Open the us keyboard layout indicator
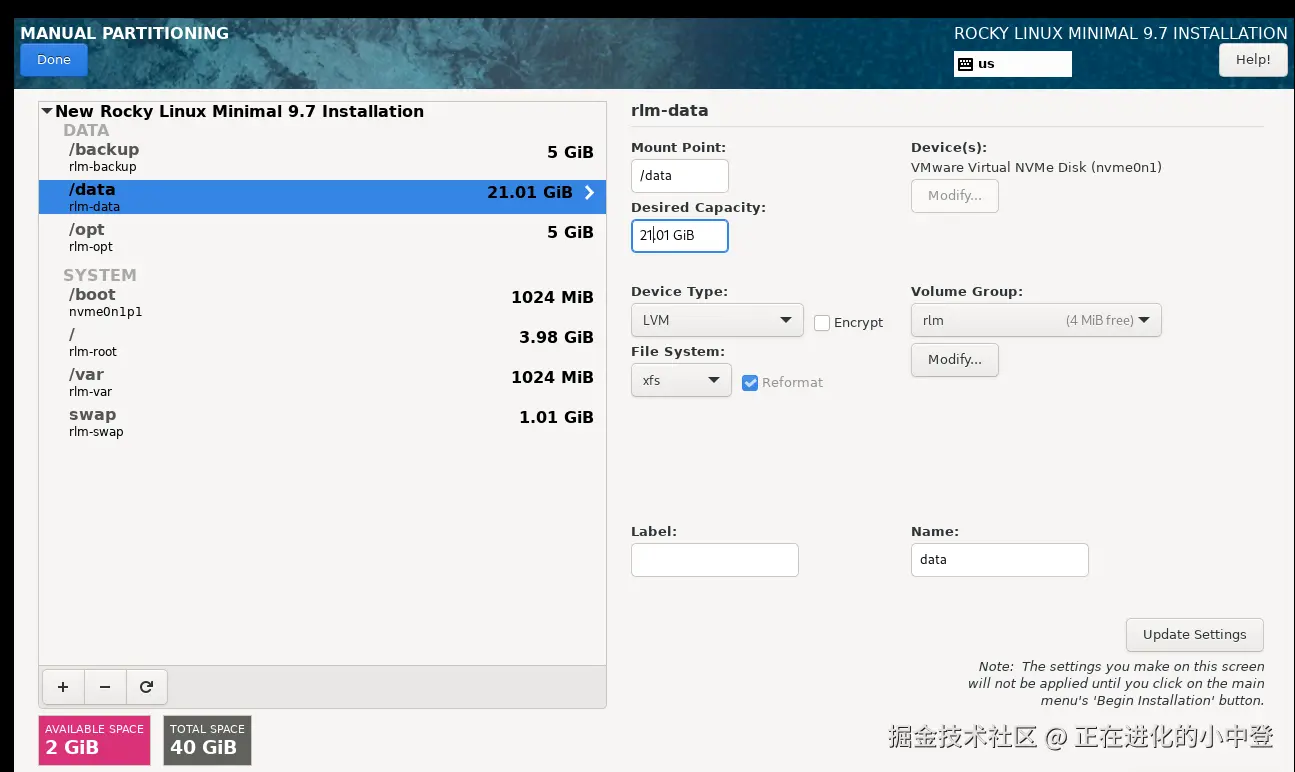 tap(1012, 64)
